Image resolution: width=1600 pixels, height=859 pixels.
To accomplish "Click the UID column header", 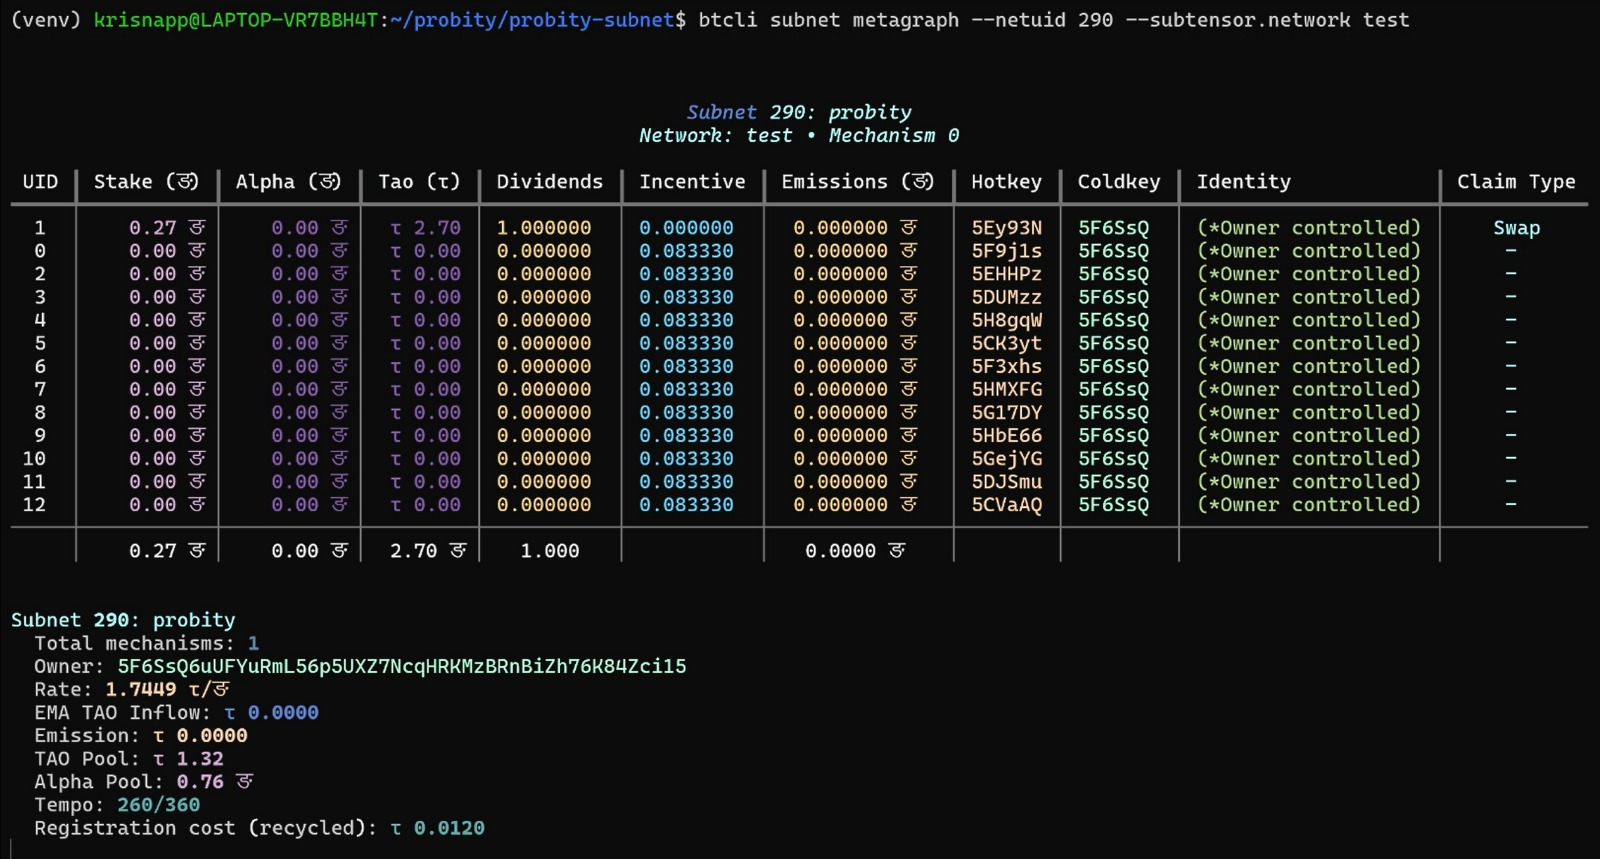I will 40,182.
